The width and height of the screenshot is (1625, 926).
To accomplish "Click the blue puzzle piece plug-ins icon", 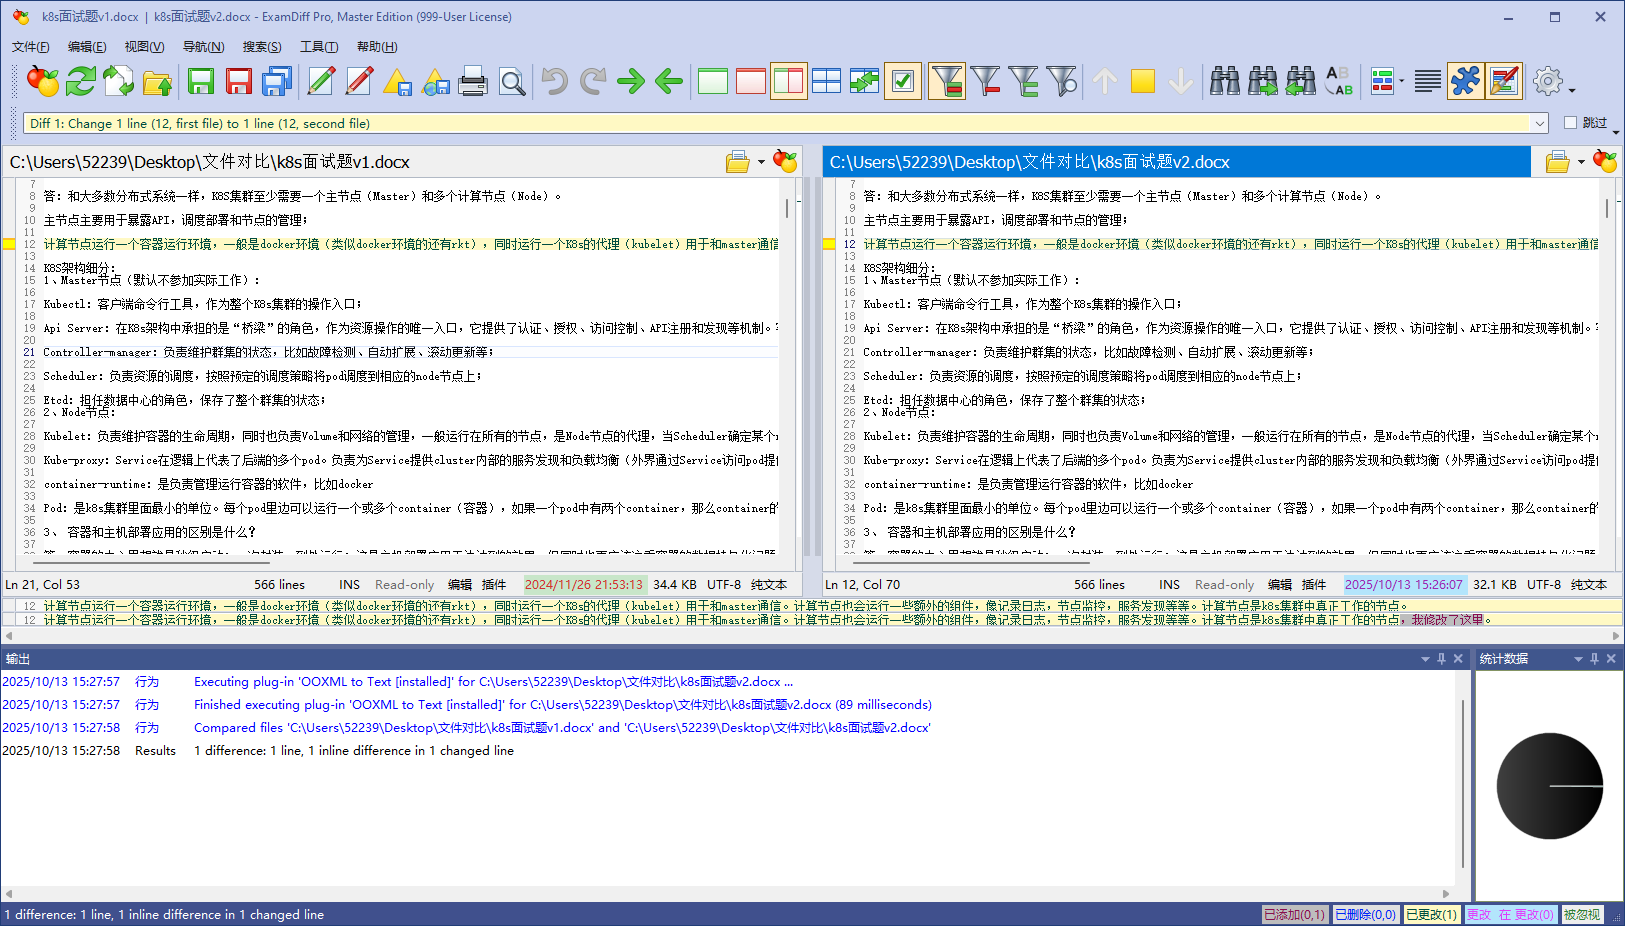I will pos(1465,82).
